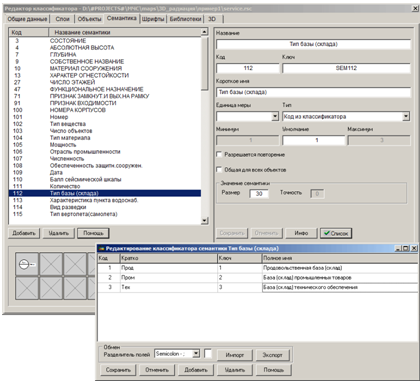Click the Размер field showing 30
Image resolution: width=420 pixels, height=381 pixels.
(x=259, y=193)
